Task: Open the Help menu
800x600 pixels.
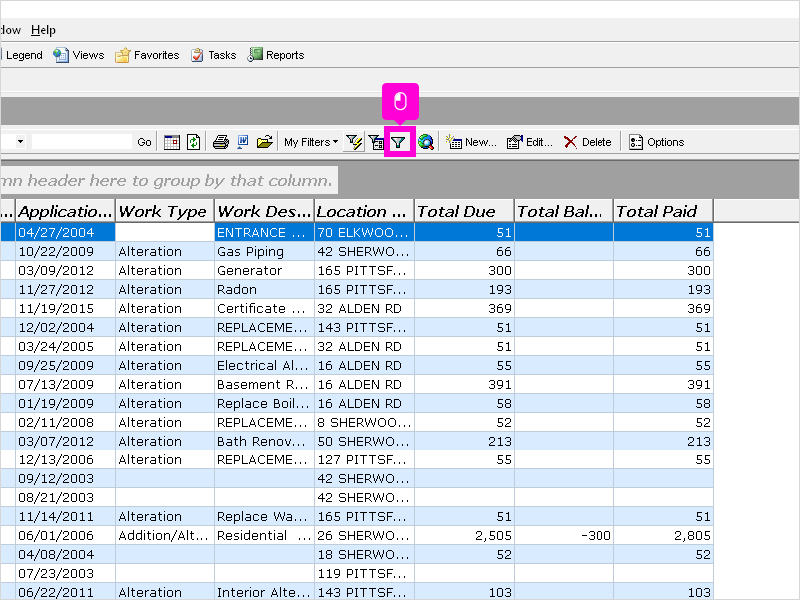Action: pos(43,30)
